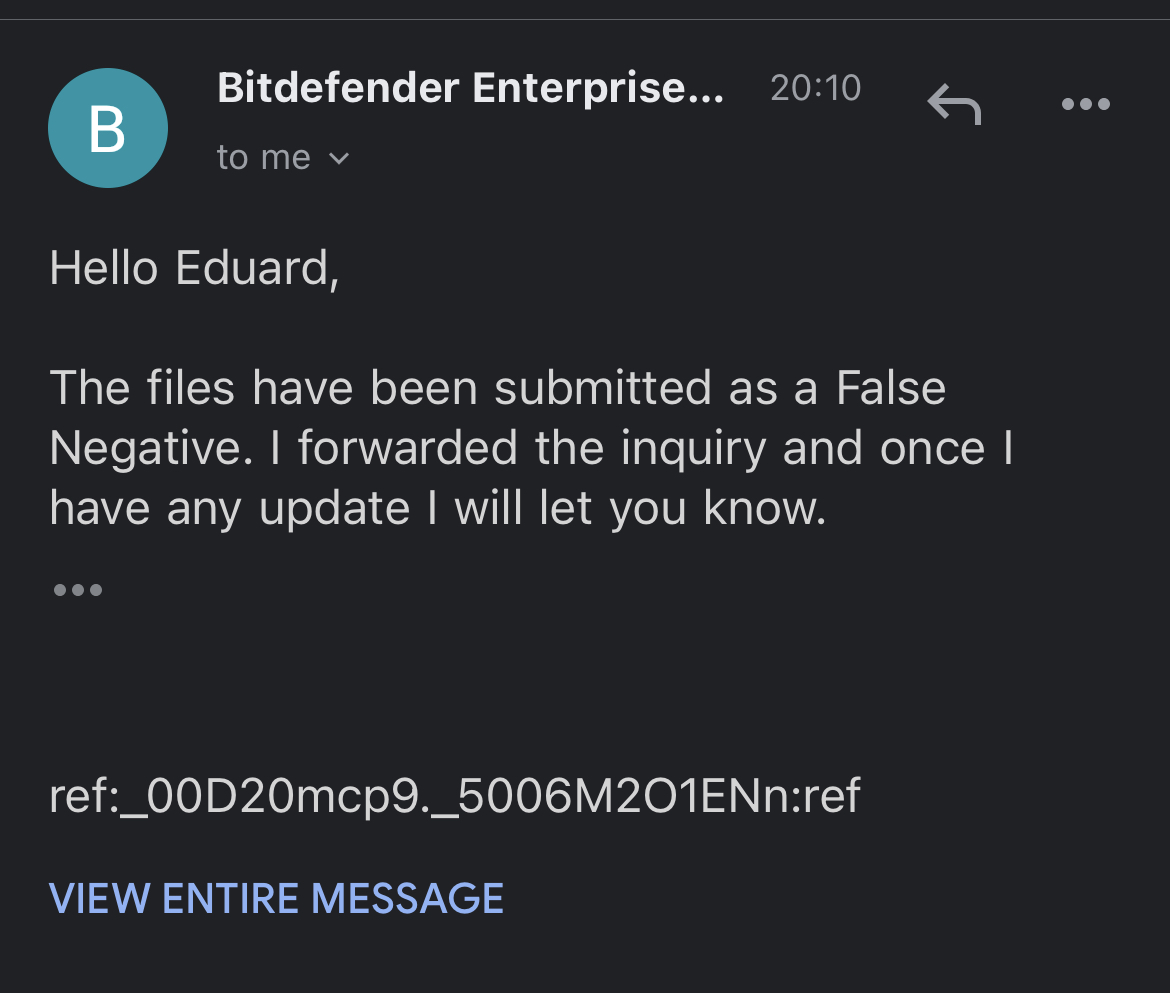Click the reply arrow icon

954,104
